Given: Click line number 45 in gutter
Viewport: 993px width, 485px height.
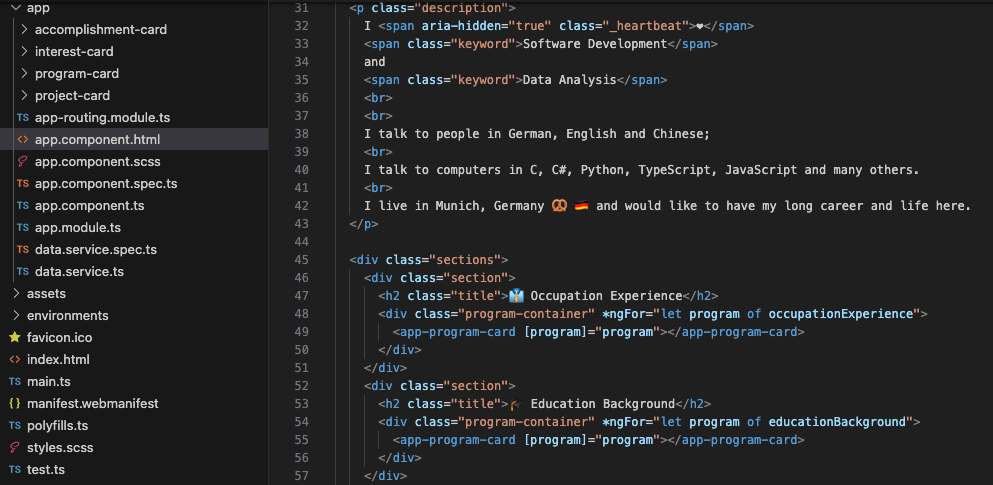Looking at the screenshot, I should point(301,260).
